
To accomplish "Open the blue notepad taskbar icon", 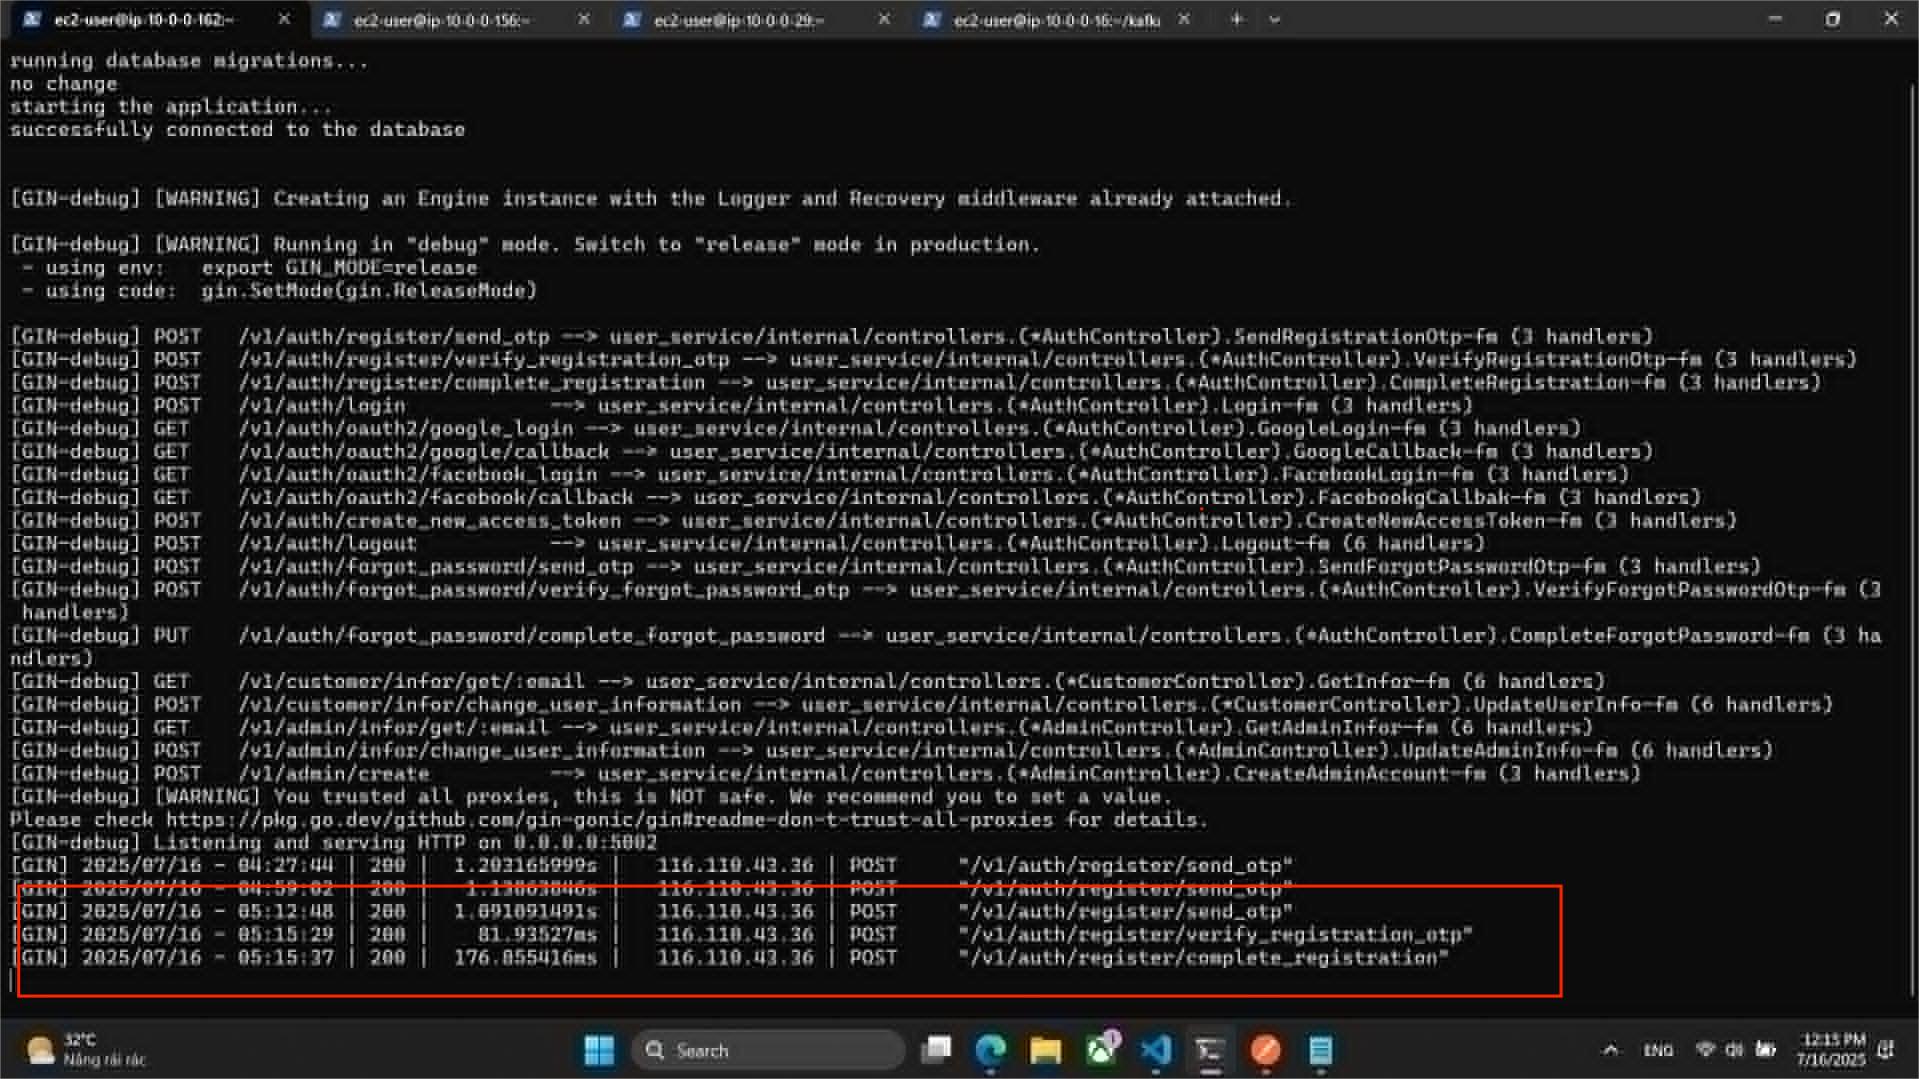I will (x=1321, y=1050).
